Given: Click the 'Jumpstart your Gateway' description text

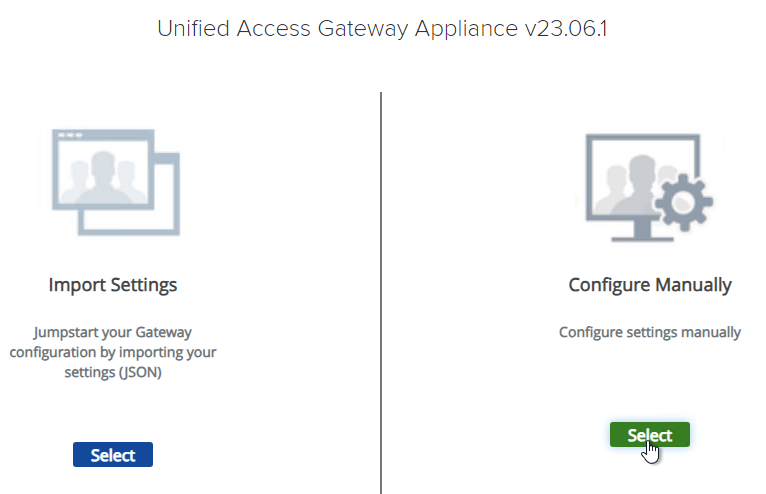Looking at the screenshot, I should tap(113, 332).
